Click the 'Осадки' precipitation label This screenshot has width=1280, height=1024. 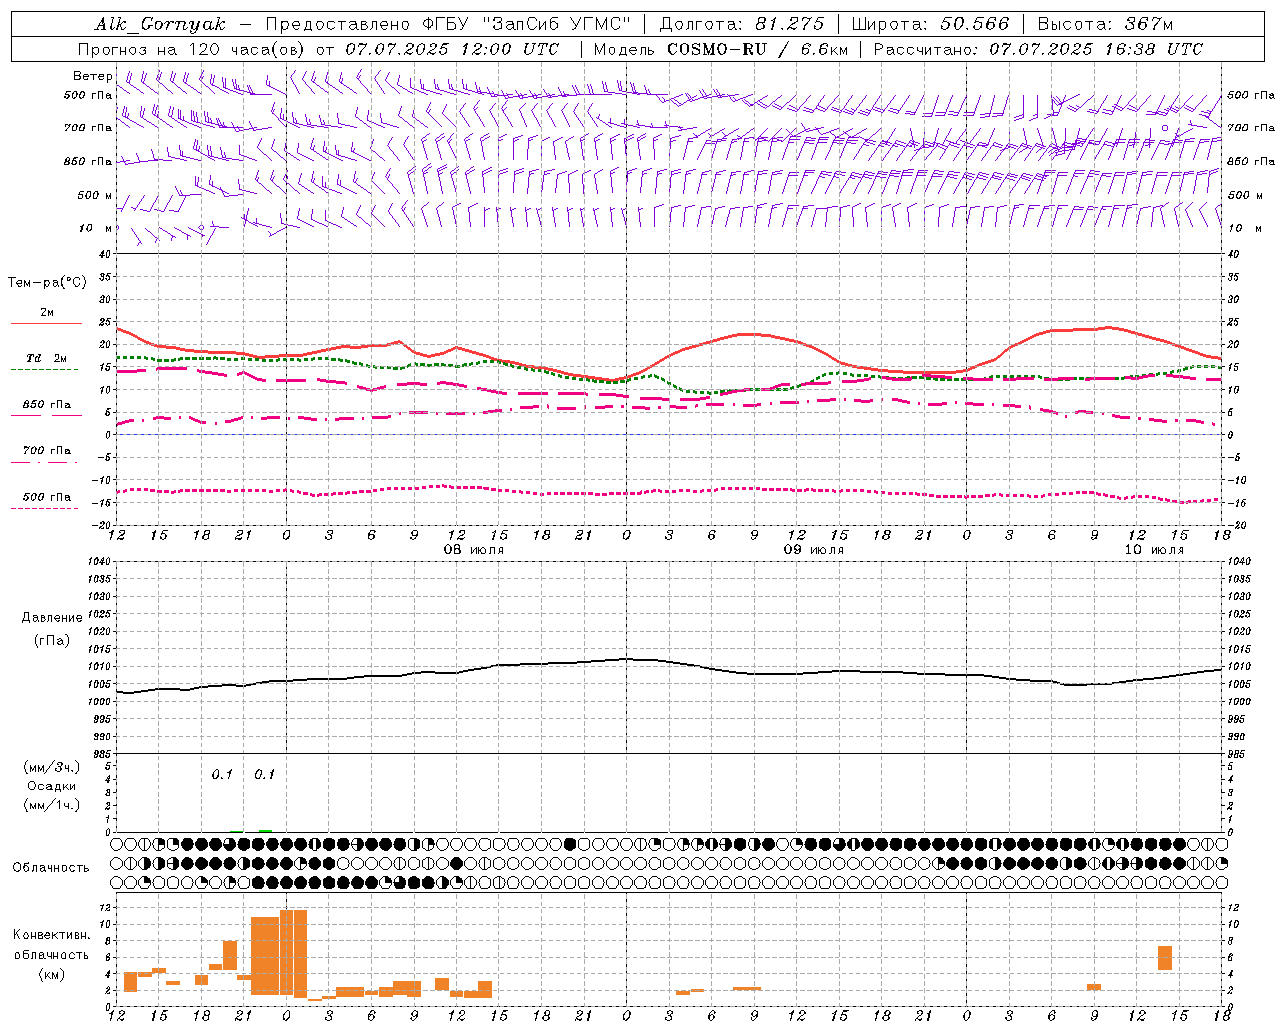click(x=52, y=786)
